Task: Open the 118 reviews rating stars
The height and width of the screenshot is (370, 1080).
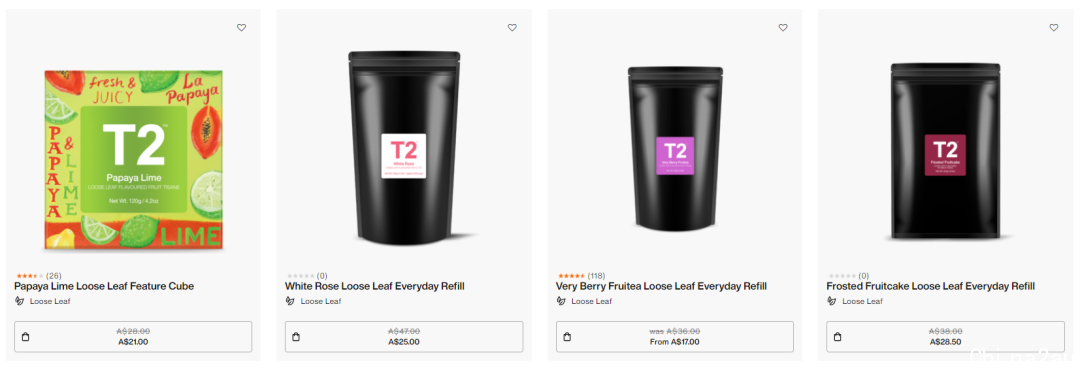Action: (571, 276)
